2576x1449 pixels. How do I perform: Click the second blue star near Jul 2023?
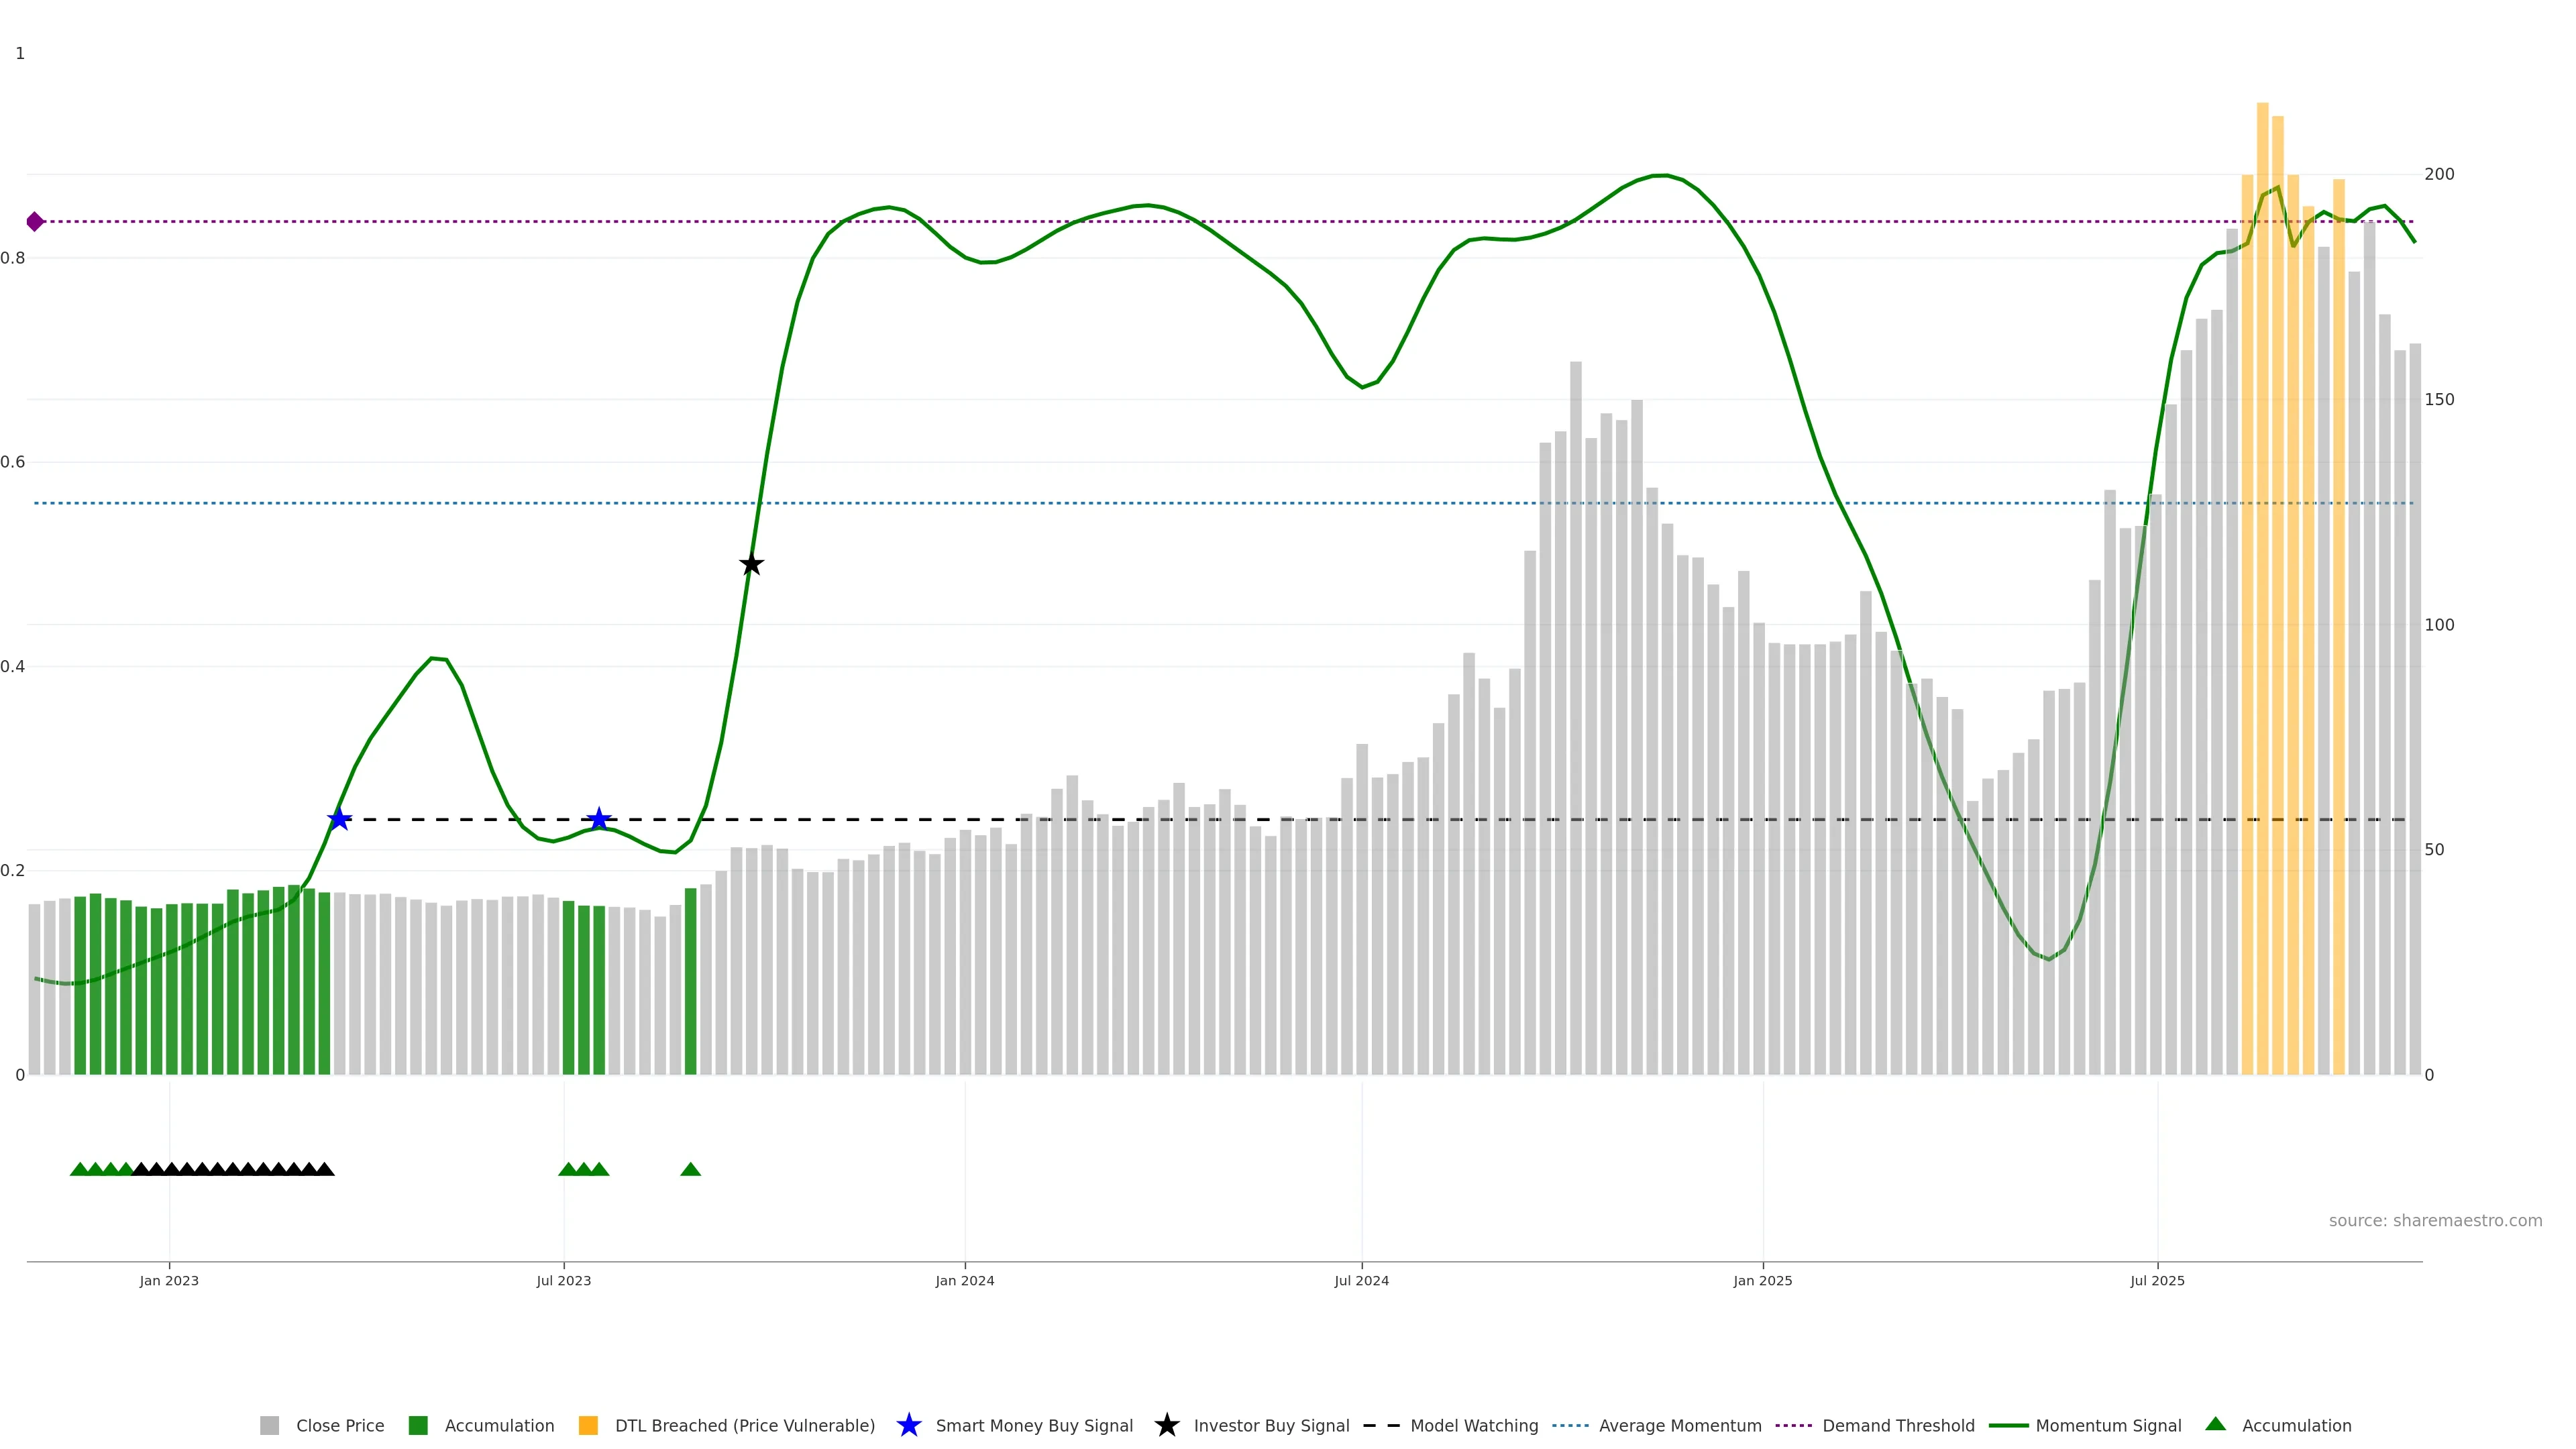(x=598, y=819)
